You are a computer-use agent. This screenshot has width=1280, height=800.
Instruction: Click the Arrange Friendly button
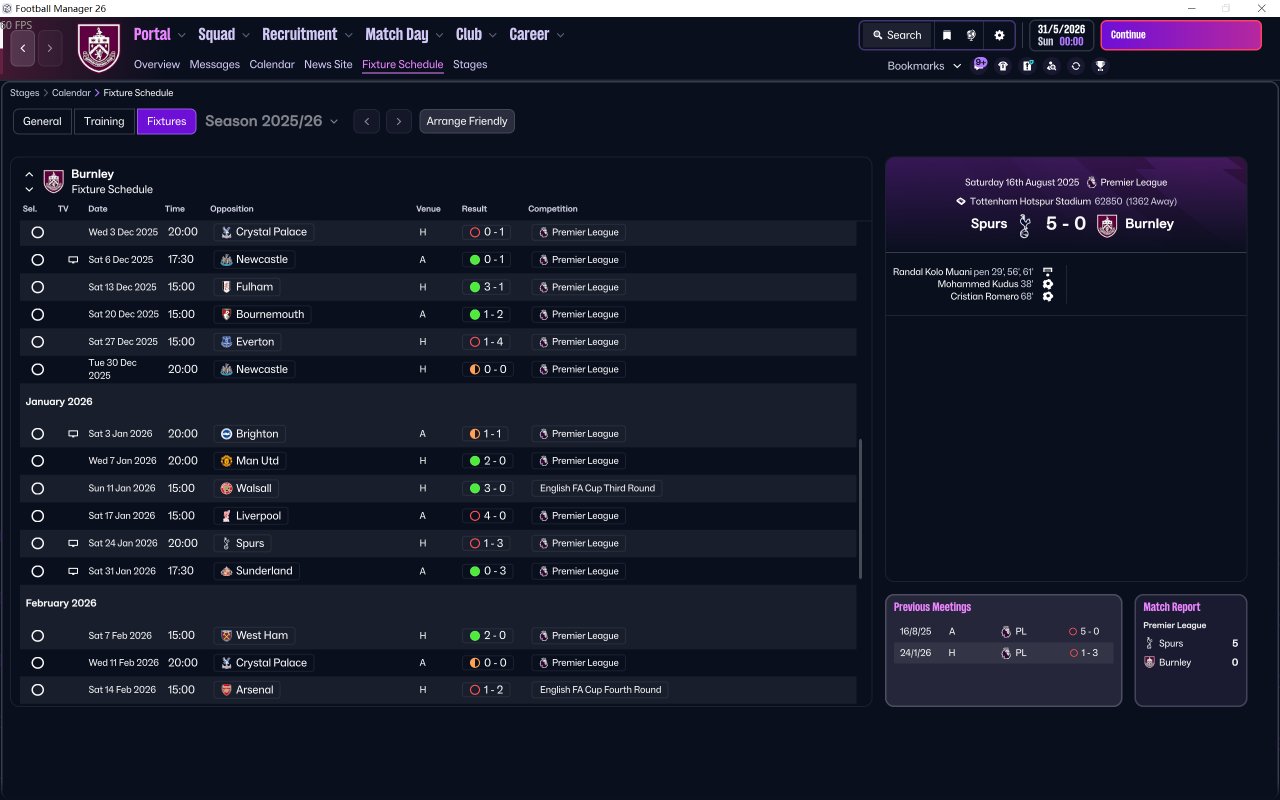pos(467,121)
